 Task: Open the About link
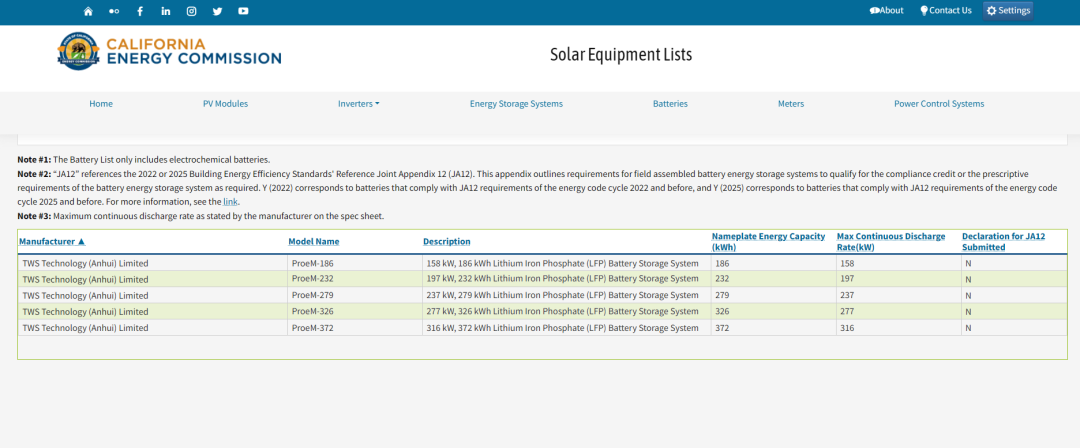(886, 10)
